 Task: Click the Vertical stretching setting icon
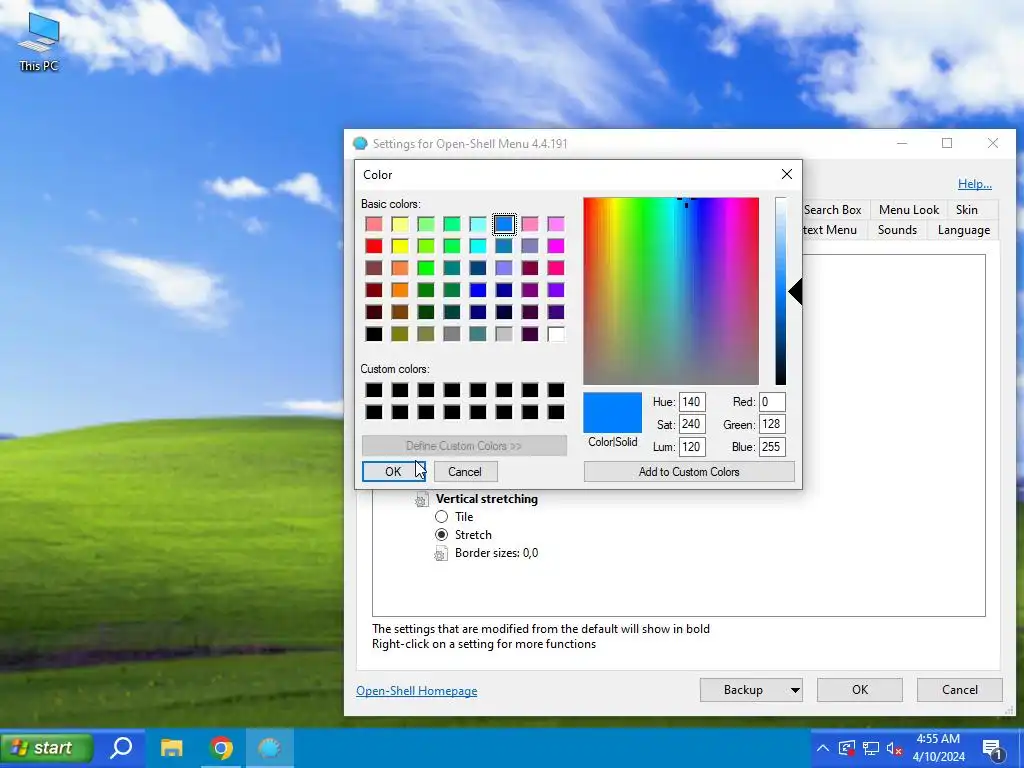click(422, 500)
